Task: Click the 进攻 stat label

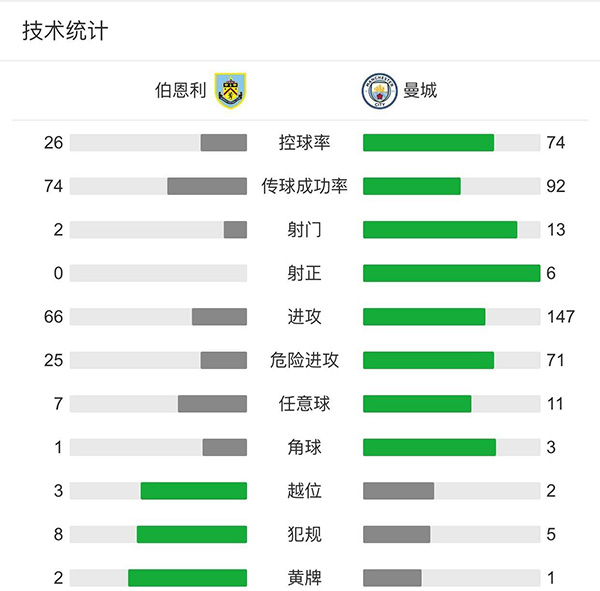Action: click(x=304, y=317)
